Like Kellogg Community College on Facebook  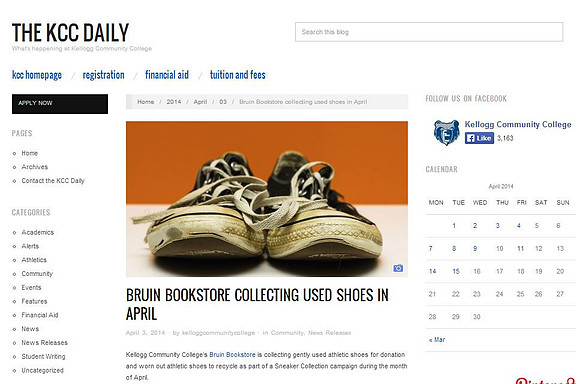point(479,138)
